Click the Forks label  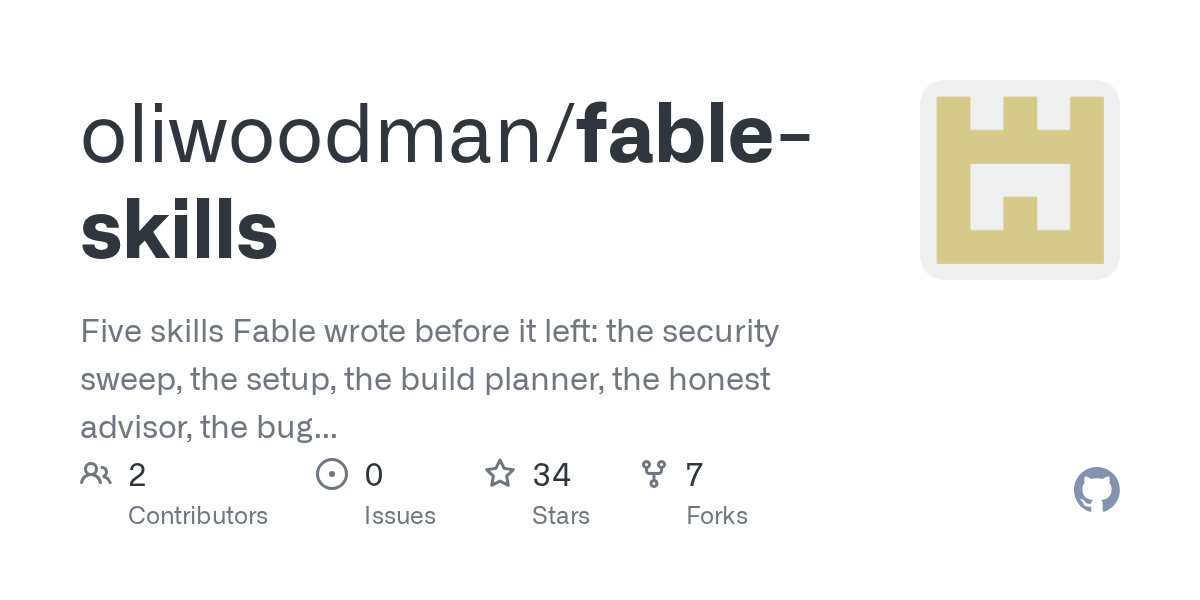point(717,516)
